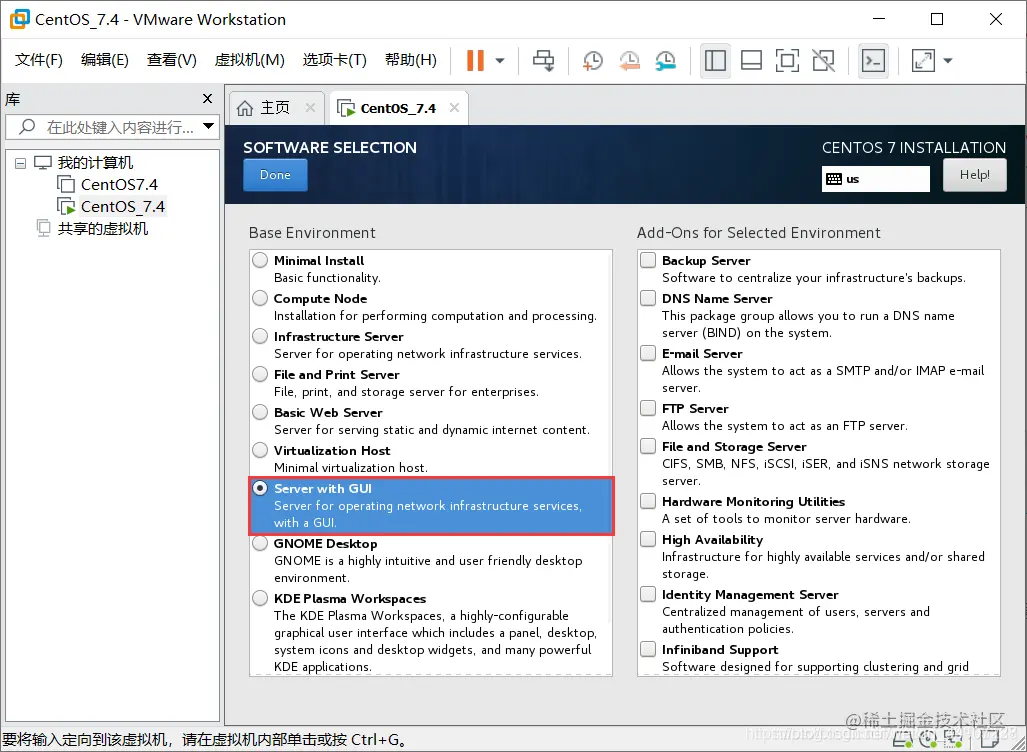The width and height of the screenshot is (1027, 752).
Task: Click the computer icon next to 我的计算机
Action: (43, 162)
